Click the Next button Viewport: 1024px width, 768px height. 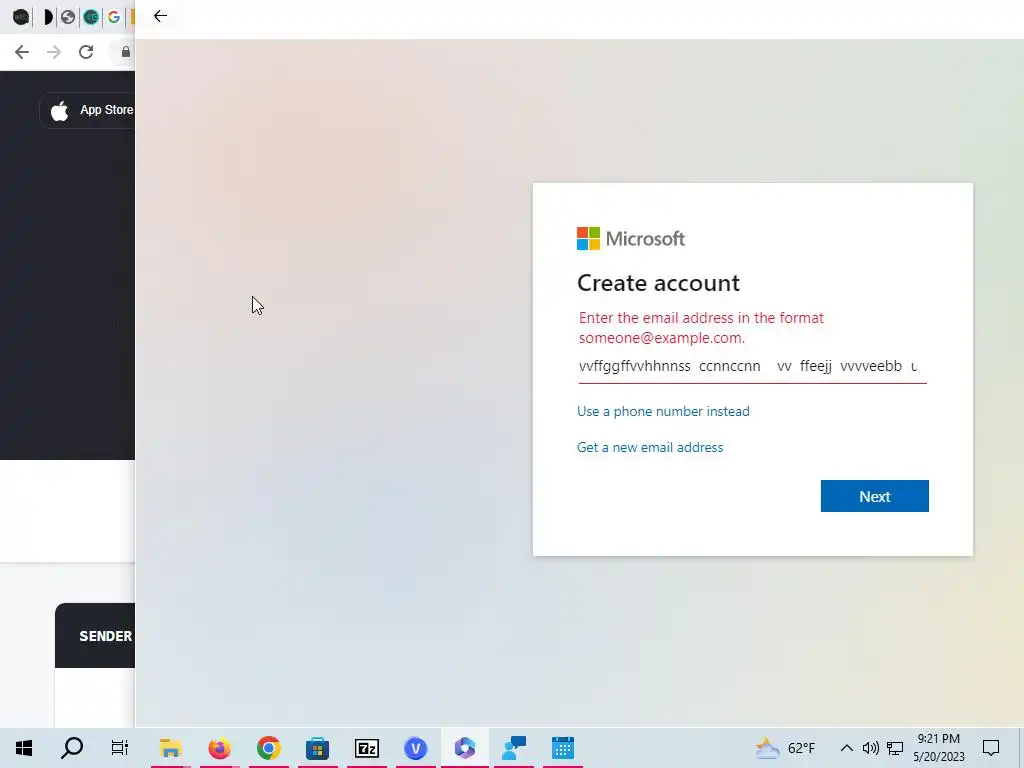874,496
